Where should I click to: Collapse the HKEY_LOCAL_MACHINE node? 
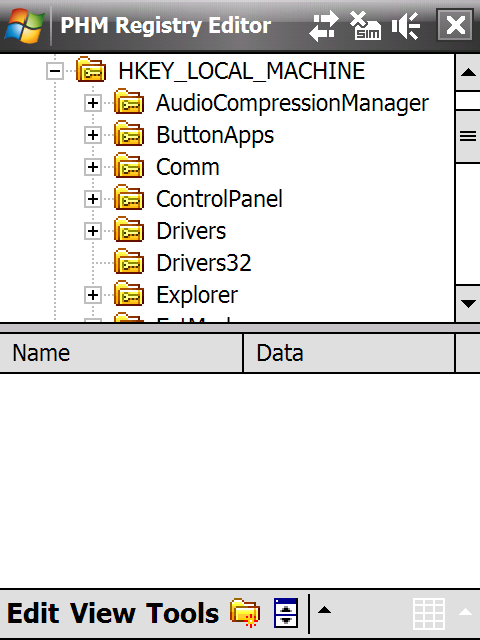point(55,71)
